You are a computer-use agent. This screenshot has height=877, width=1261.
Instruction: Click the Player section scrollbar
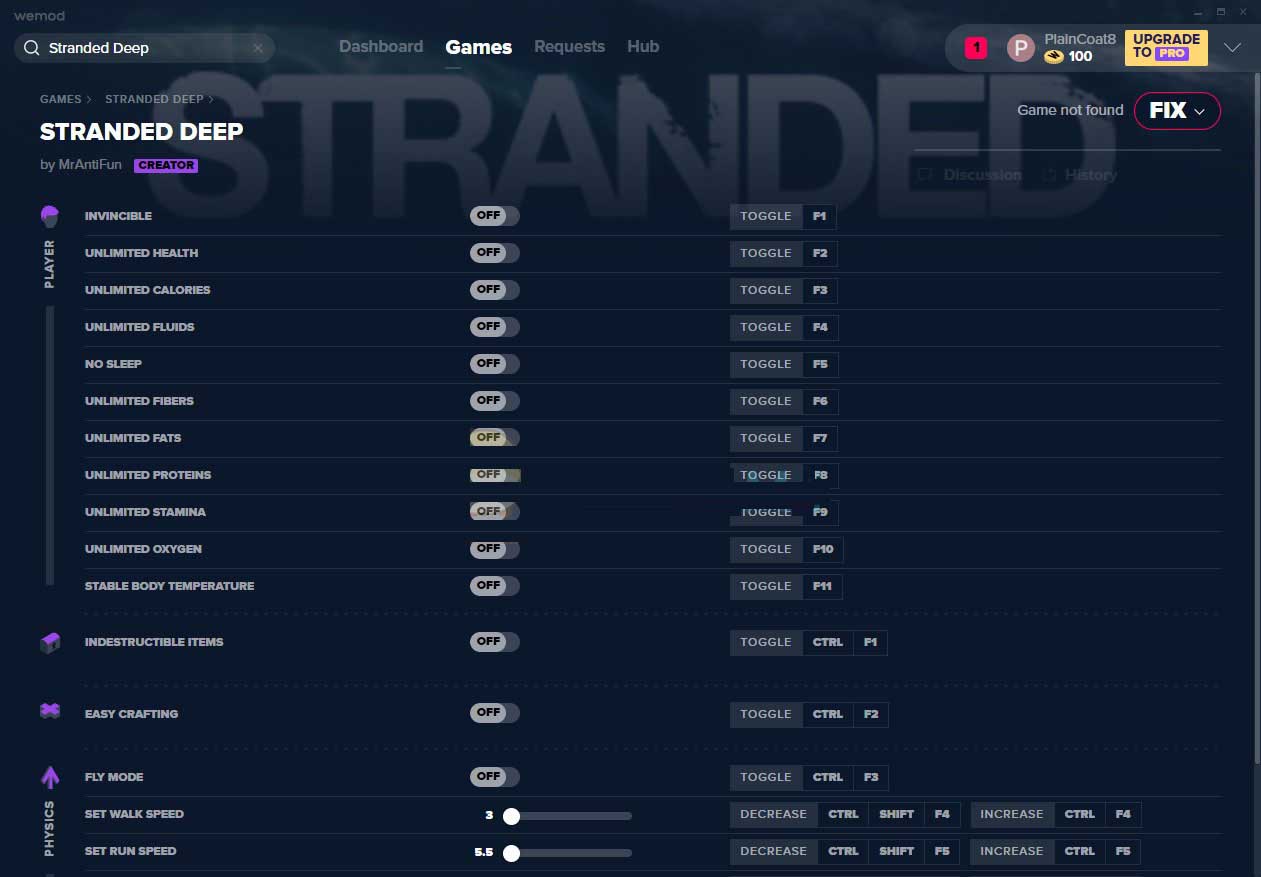[50, 445]
